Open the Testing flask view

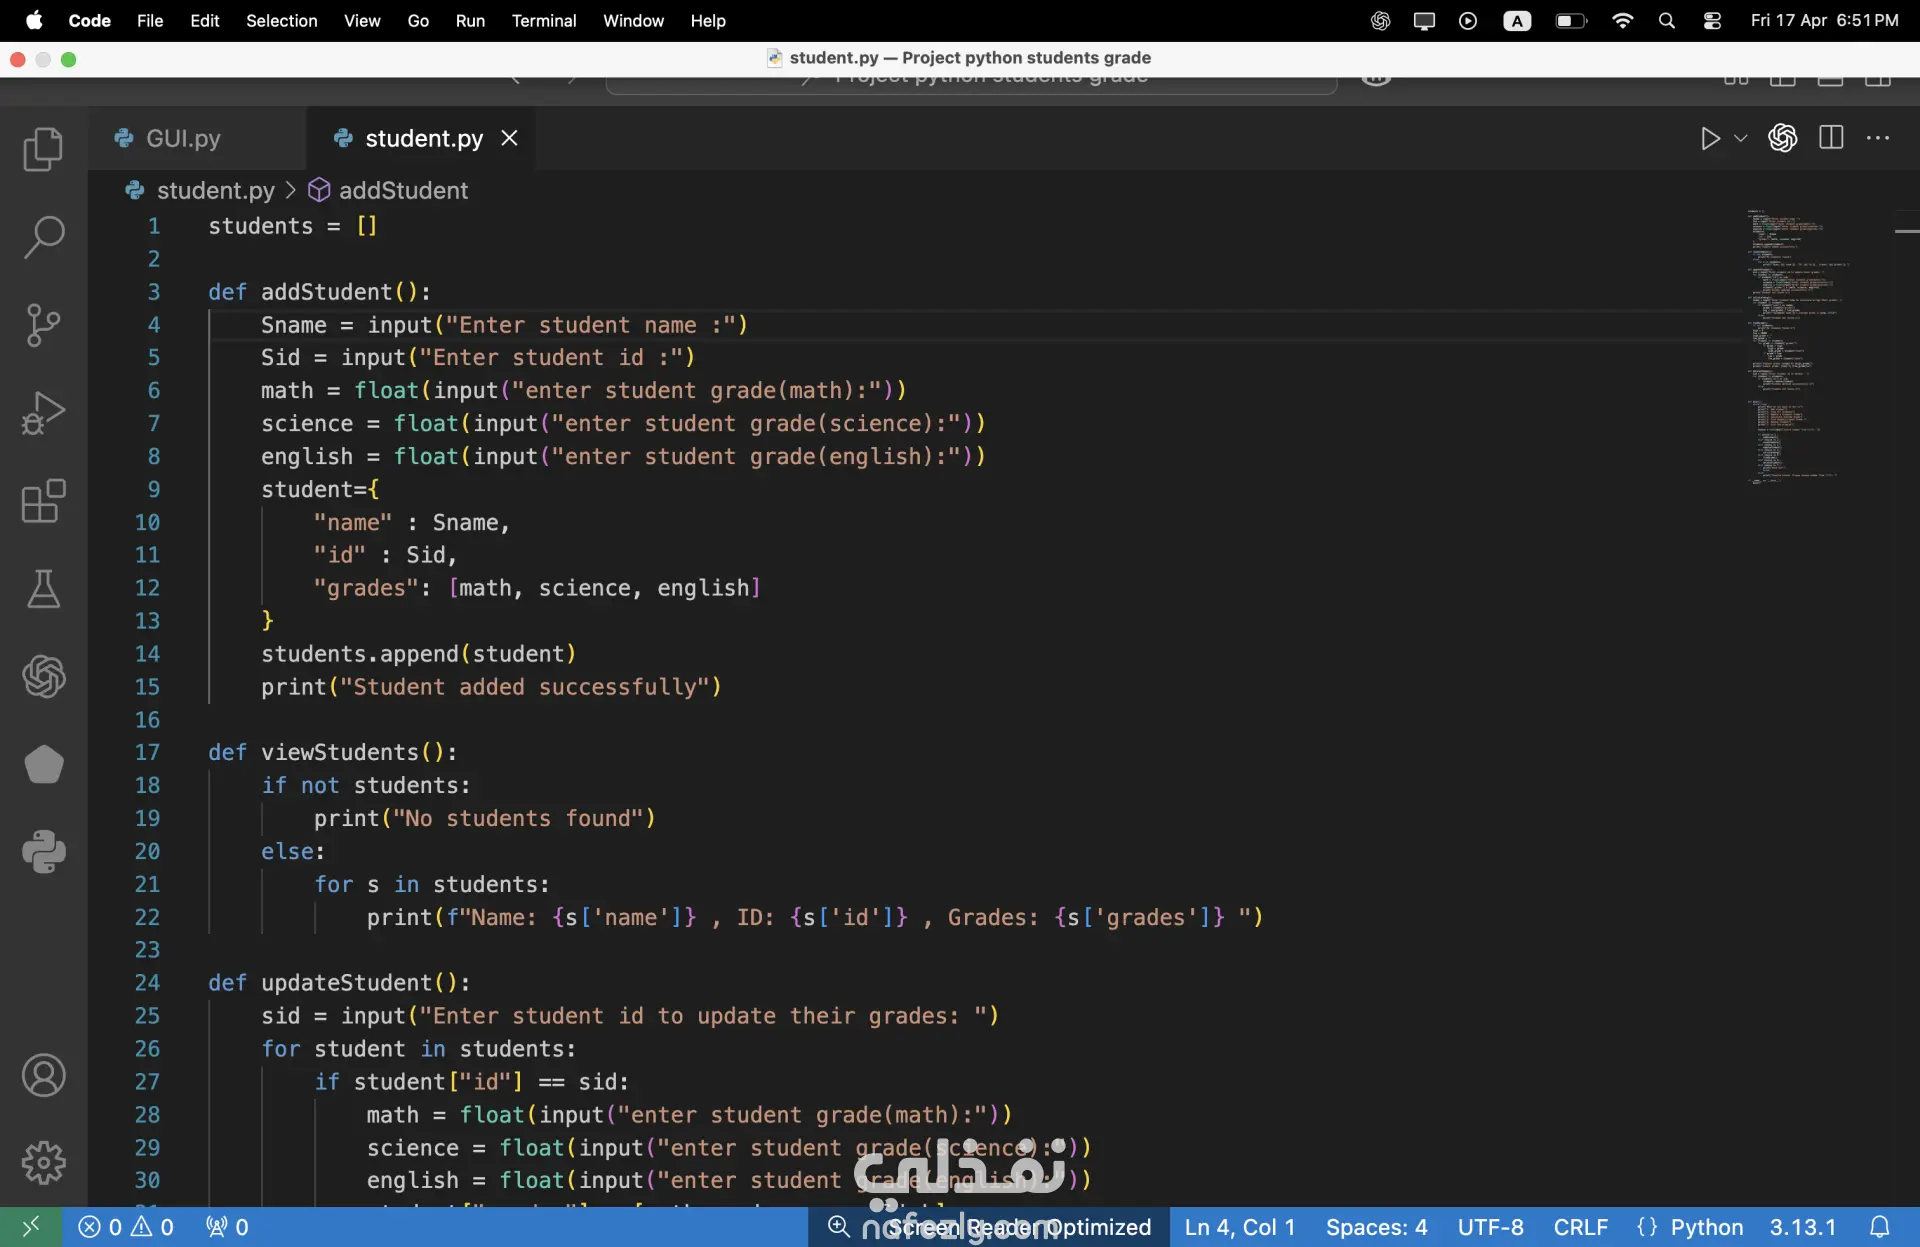tap(43, 589)
